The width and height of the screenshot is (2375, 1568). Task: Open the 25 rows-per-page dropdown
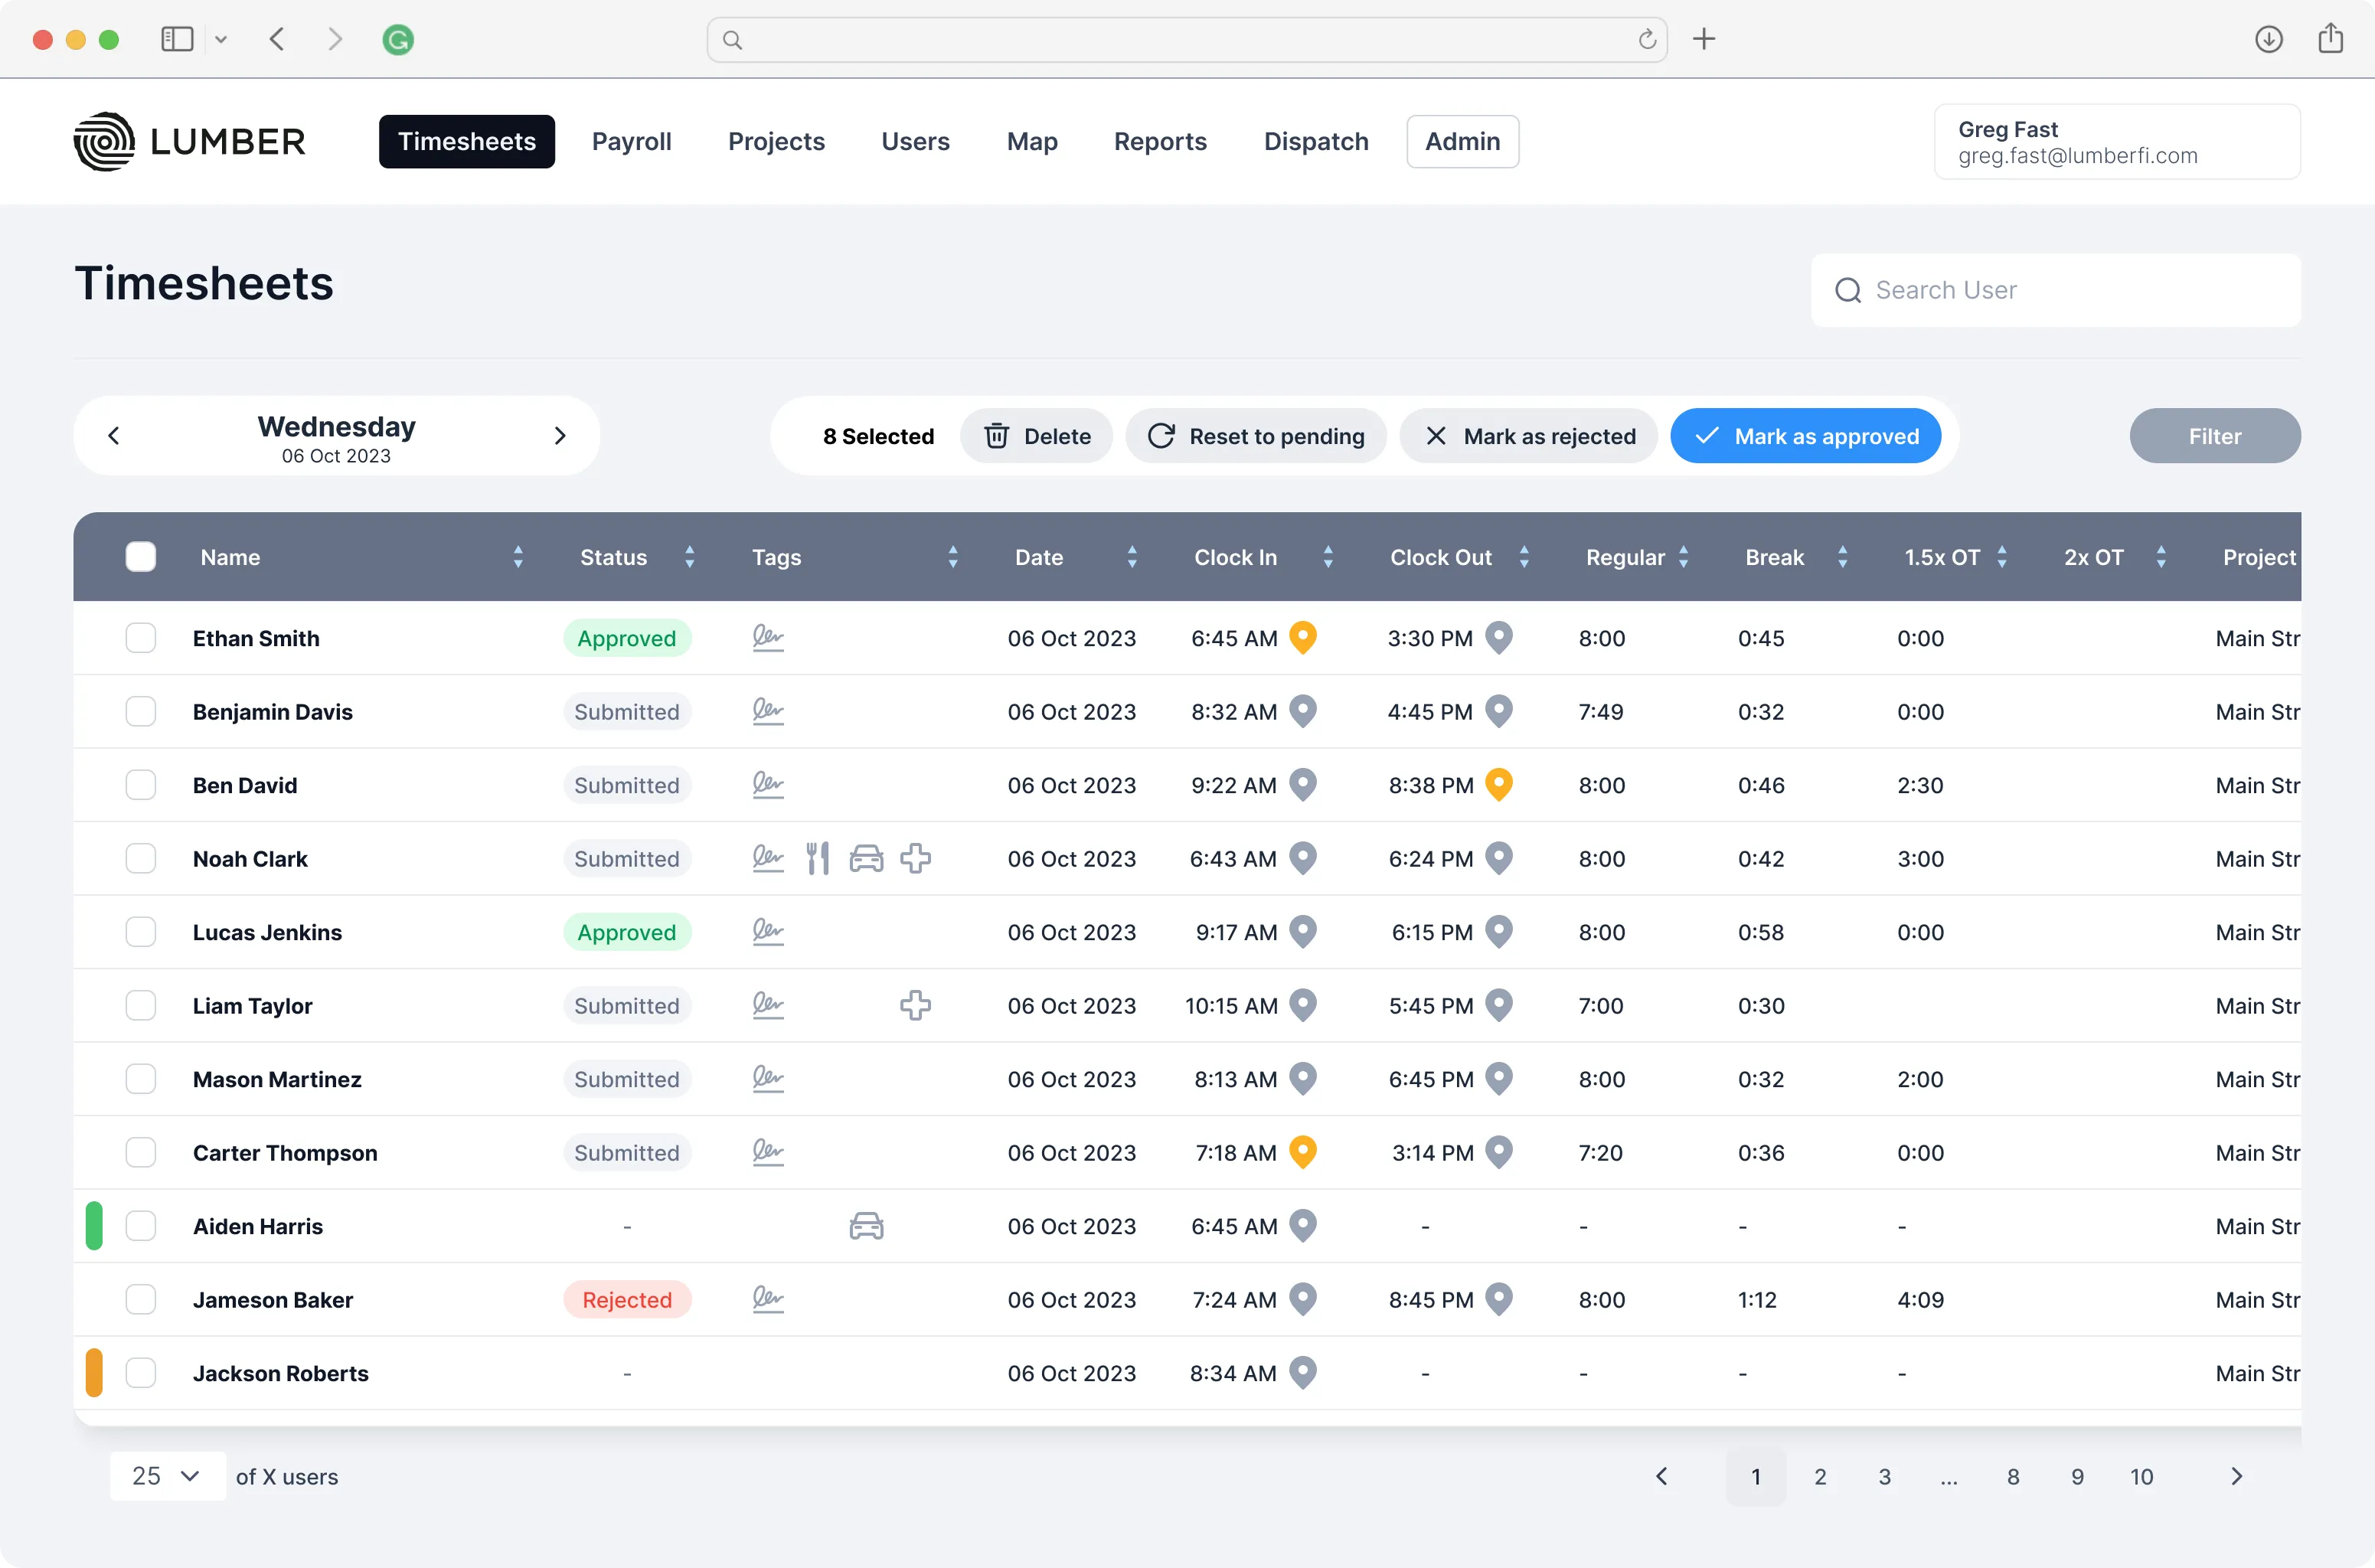coord(167,1476)
